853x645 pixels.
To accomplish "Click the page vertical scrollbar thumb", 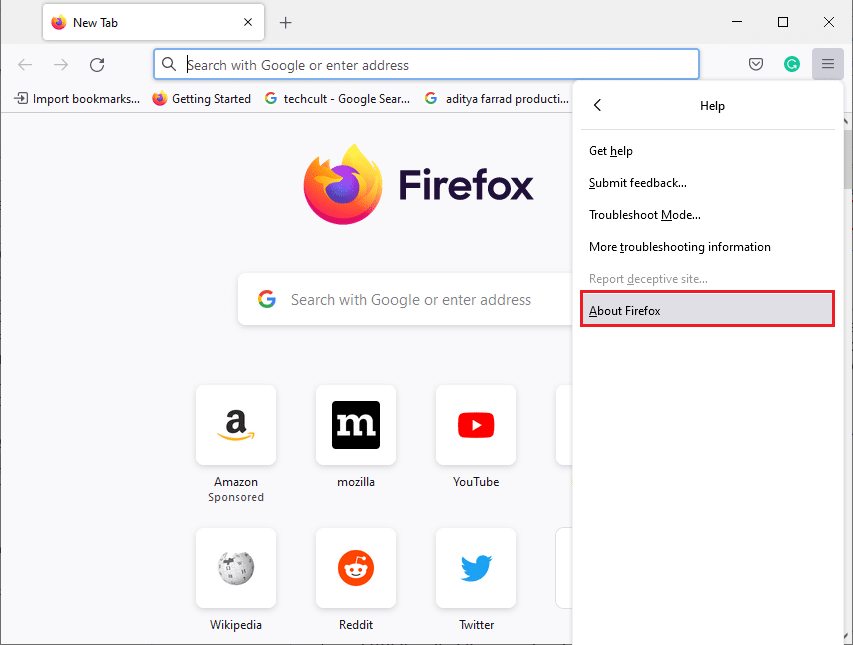I will 848,158.
